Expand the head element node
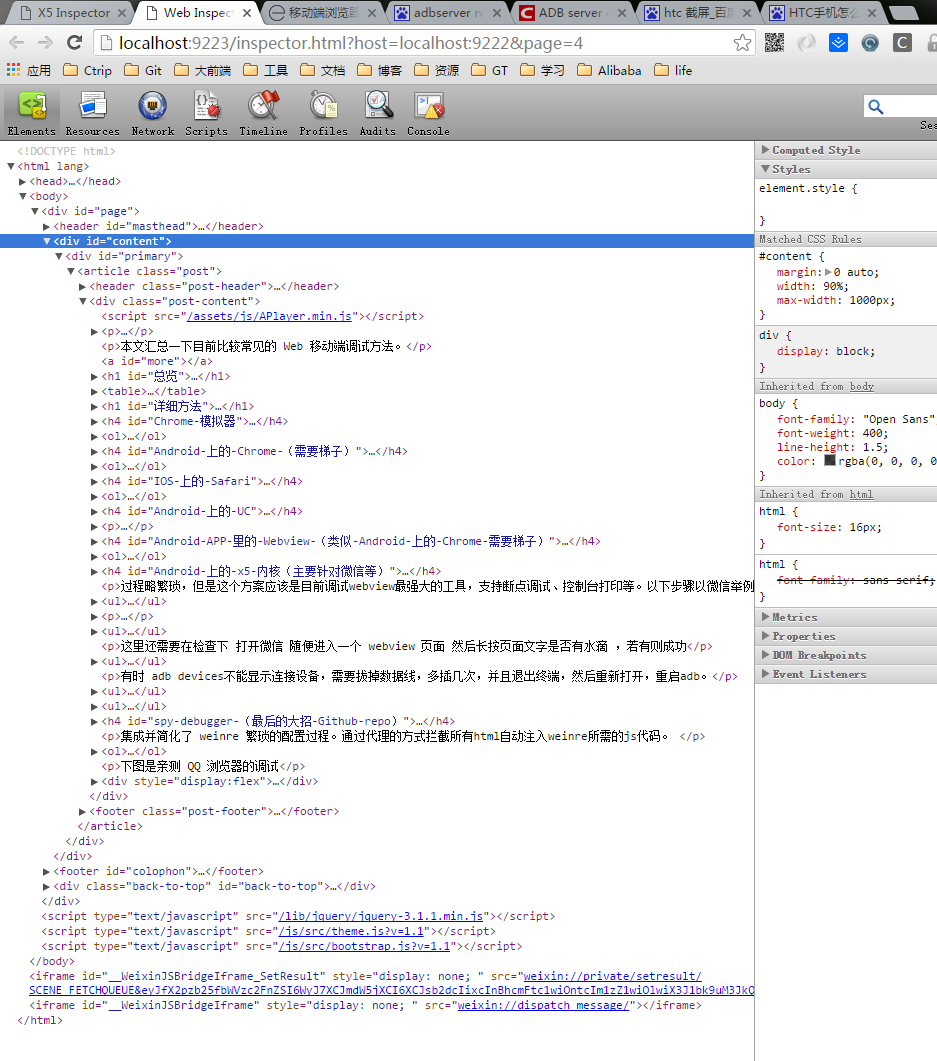The image size is (937, 1061). coord(22,181)
